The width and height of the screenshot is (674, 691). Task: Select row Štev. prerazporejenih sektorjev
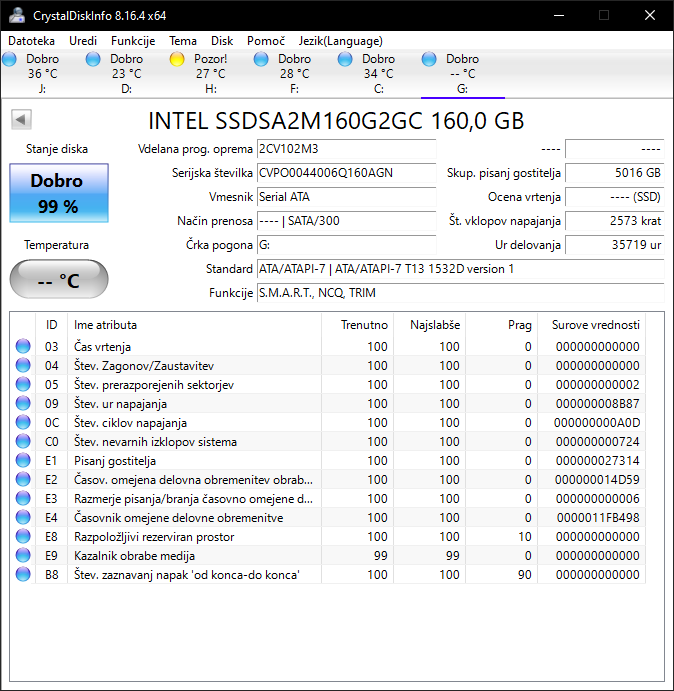[328, 384]
